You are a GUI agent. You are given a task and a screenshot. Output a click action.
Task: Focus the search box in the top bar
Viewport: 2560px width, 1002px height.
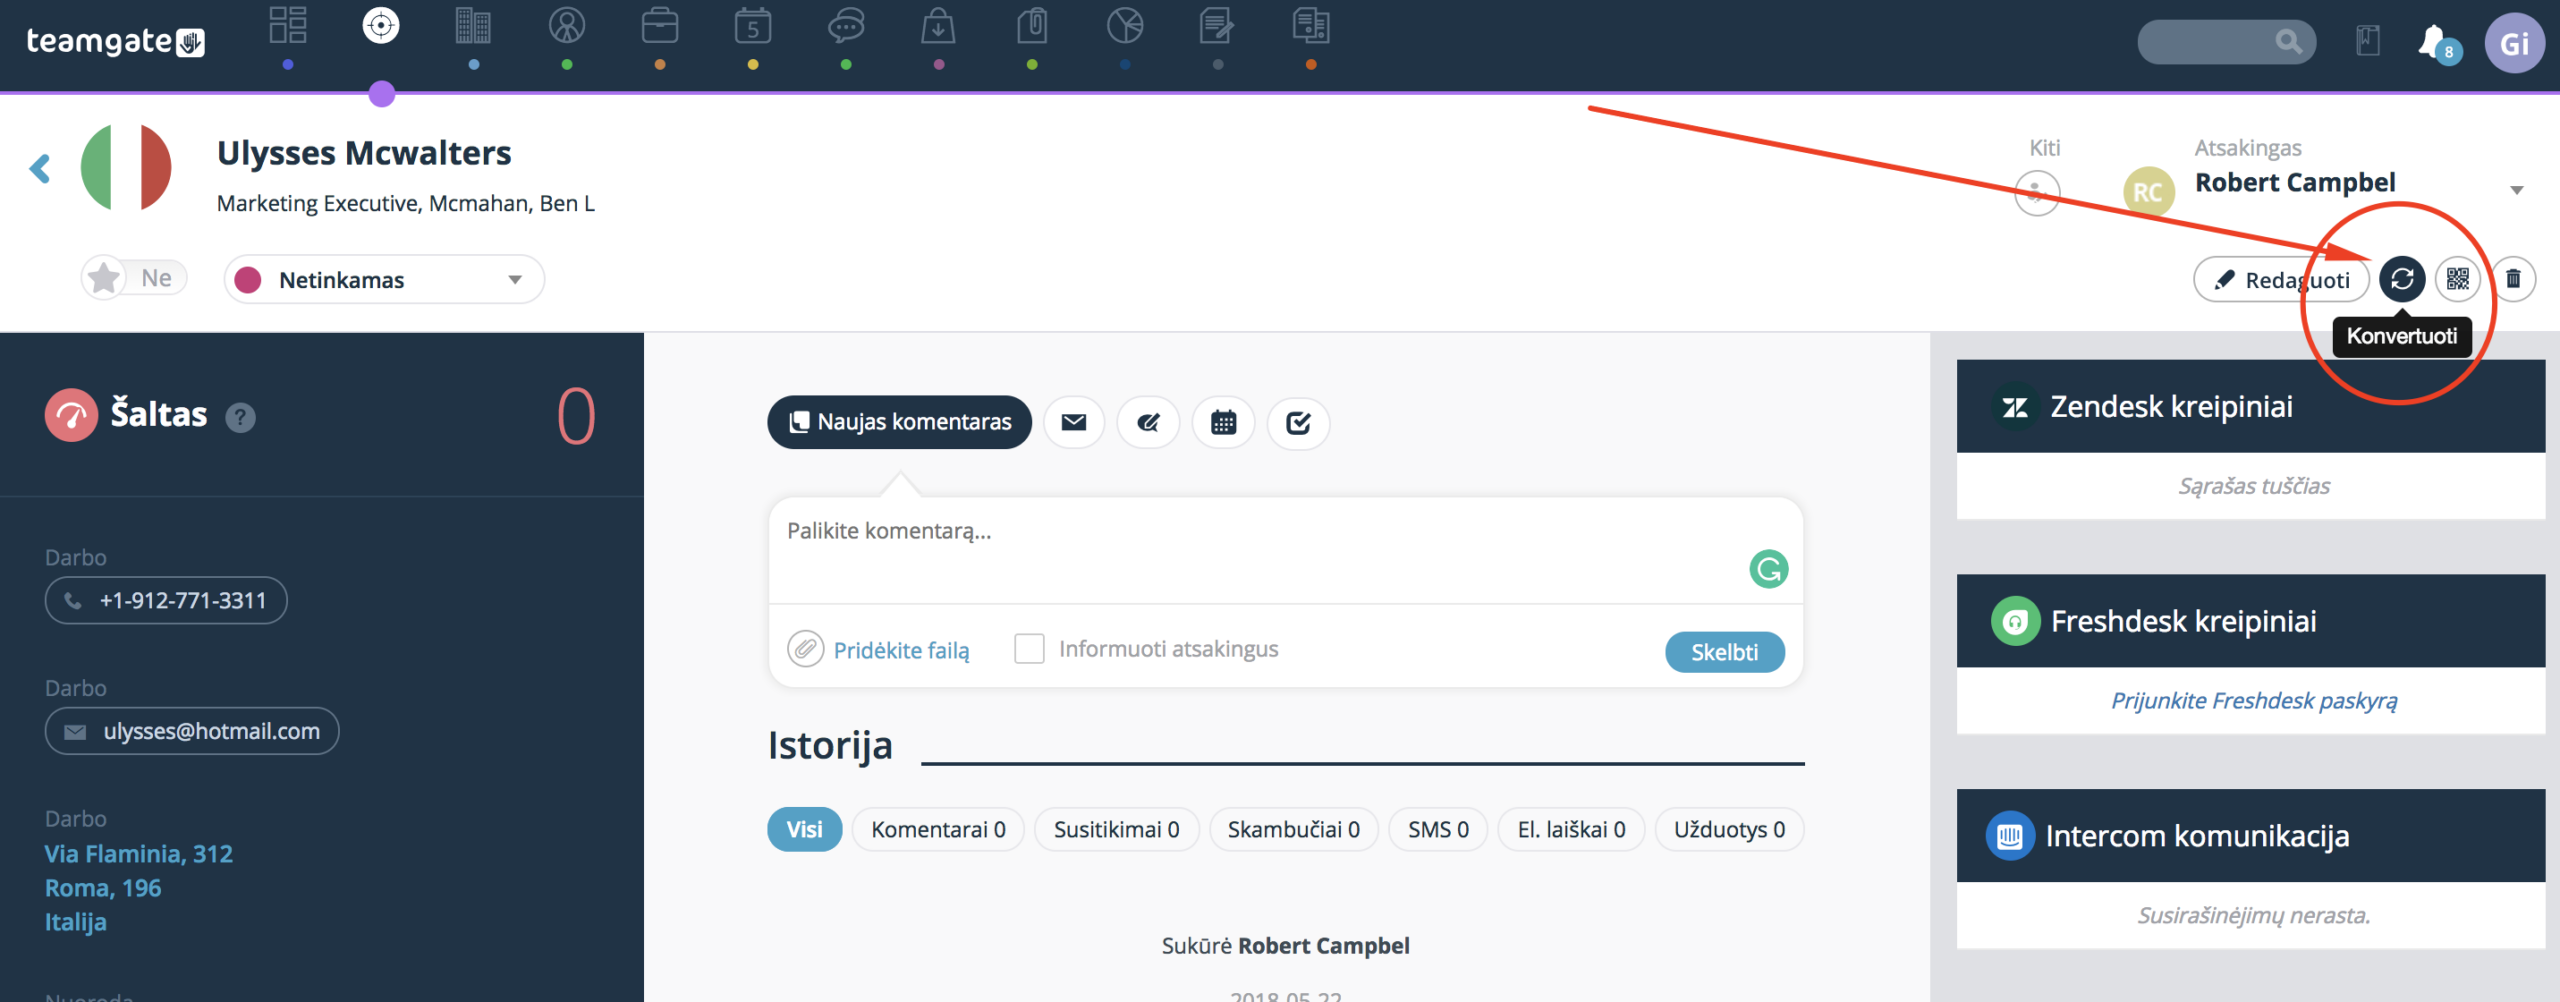(x=2226, y=42)
